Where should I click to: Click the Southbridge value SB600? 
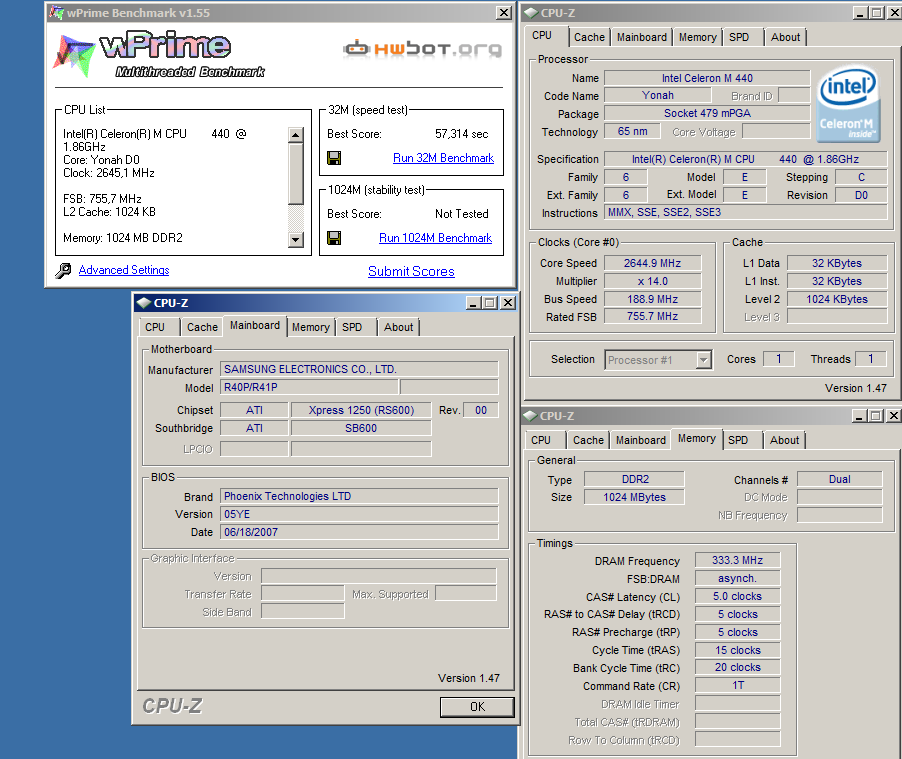(x=361, y=428)
